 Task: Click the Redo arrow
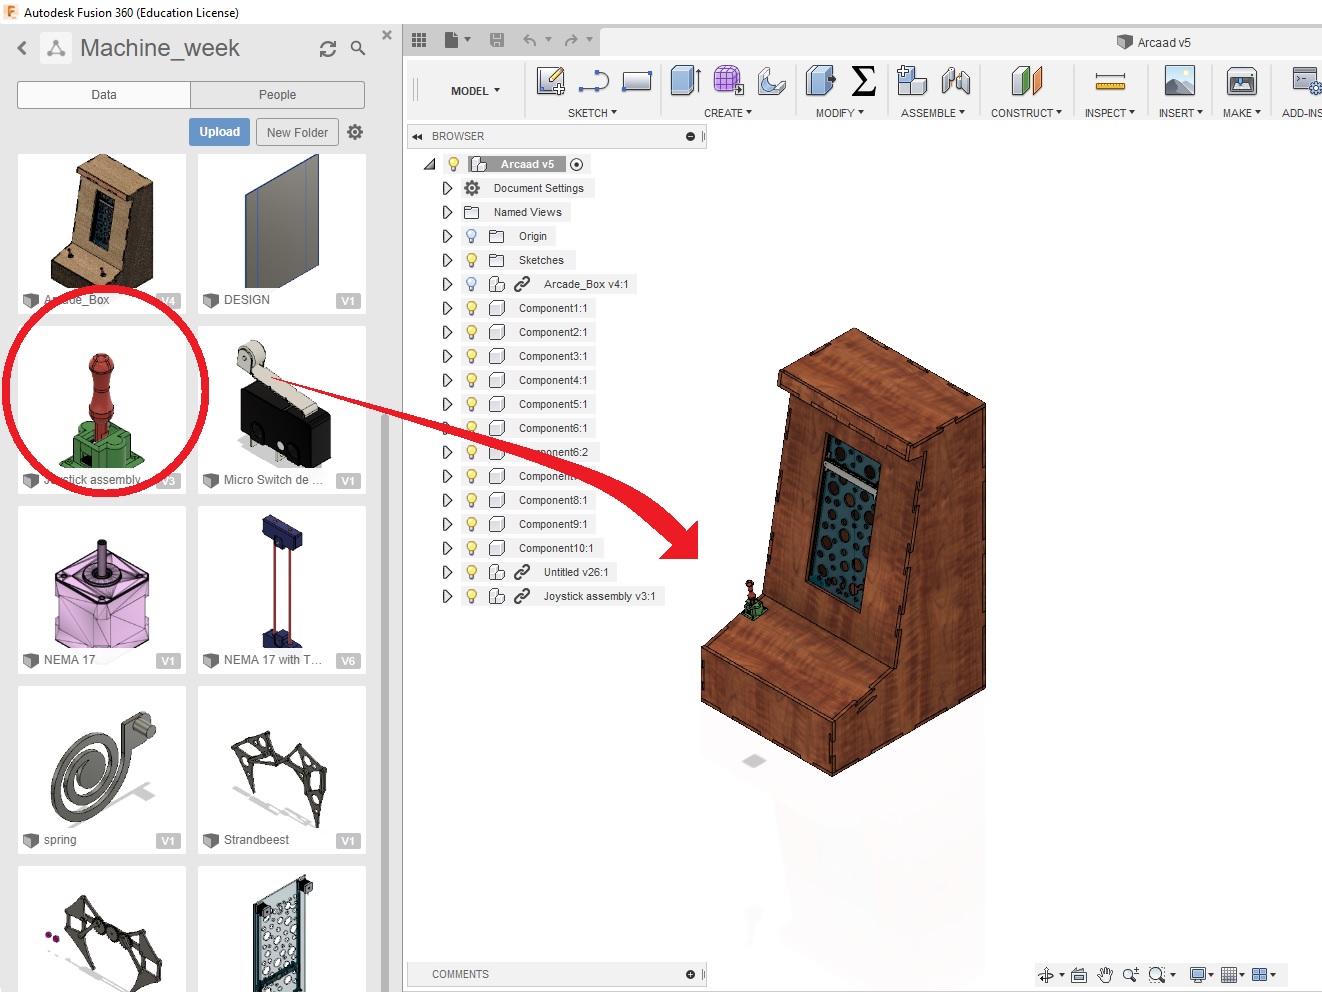click(571, 40)
